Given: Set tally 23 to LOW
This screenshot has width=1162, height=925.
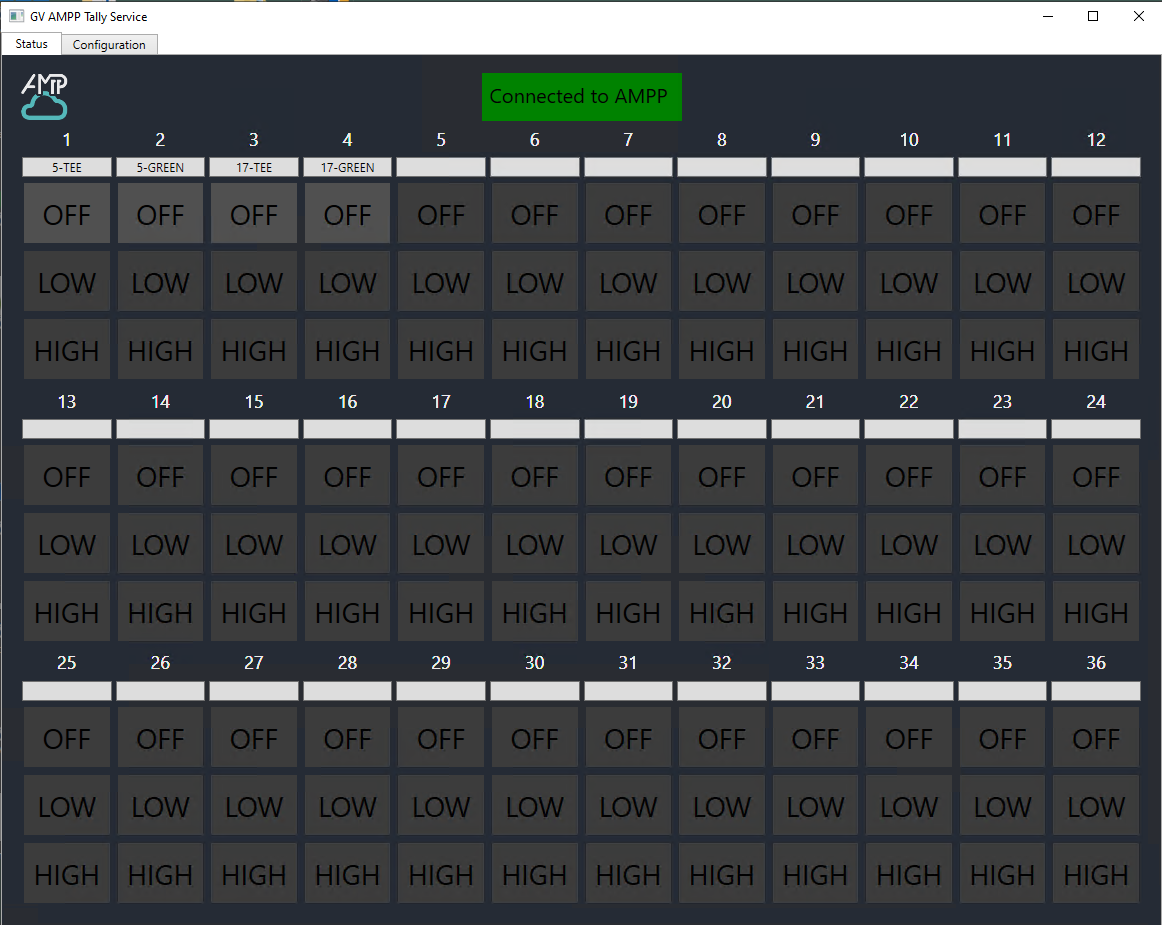Looking at the screenshot, I should (x=1003, y=543).
